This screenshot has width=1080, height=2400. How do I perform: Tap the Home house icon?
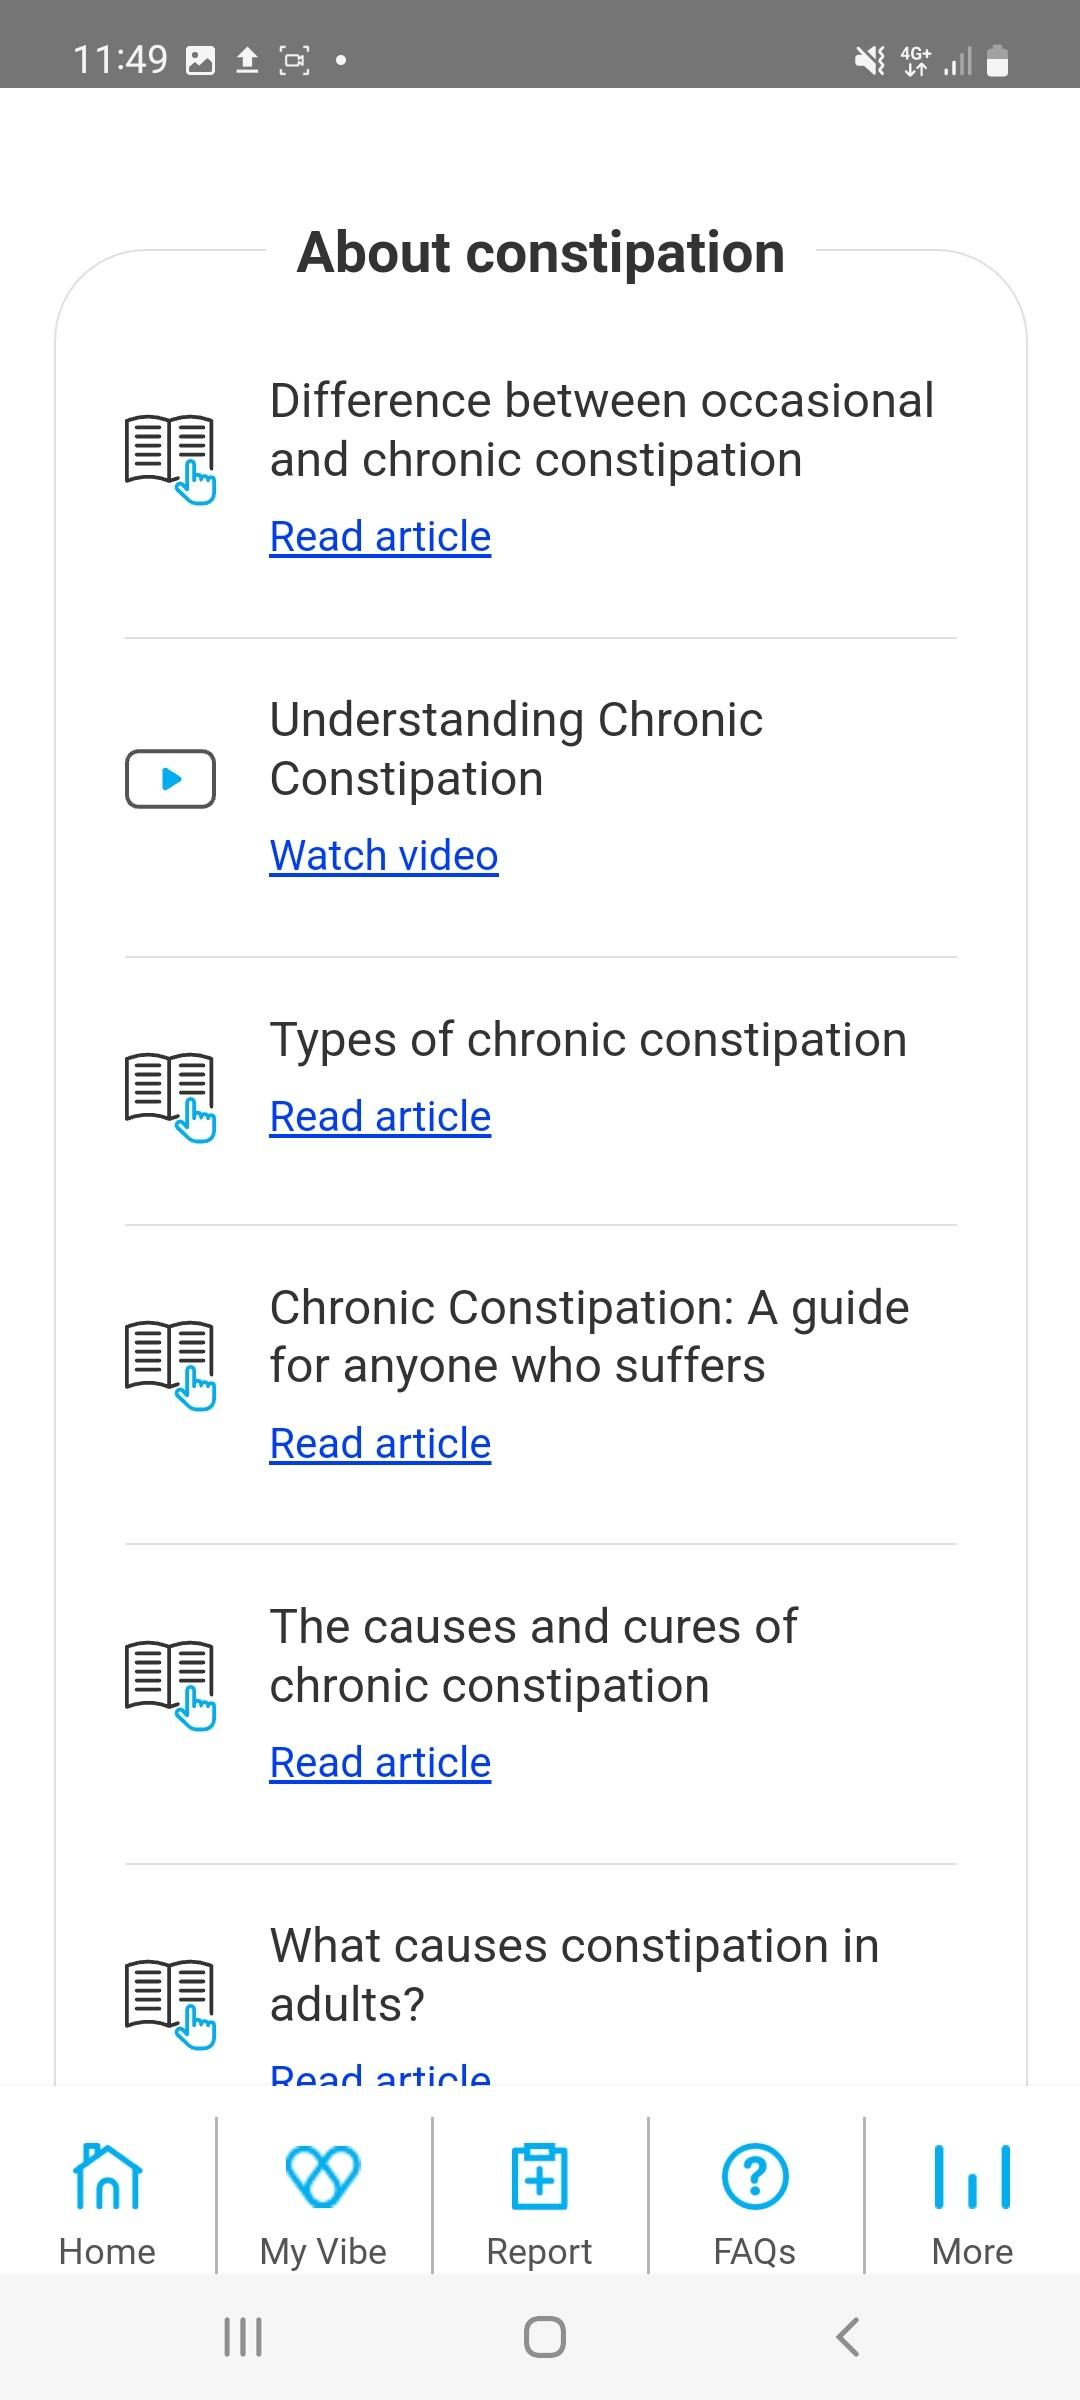pyautogui.click(x=107, y=2176)
